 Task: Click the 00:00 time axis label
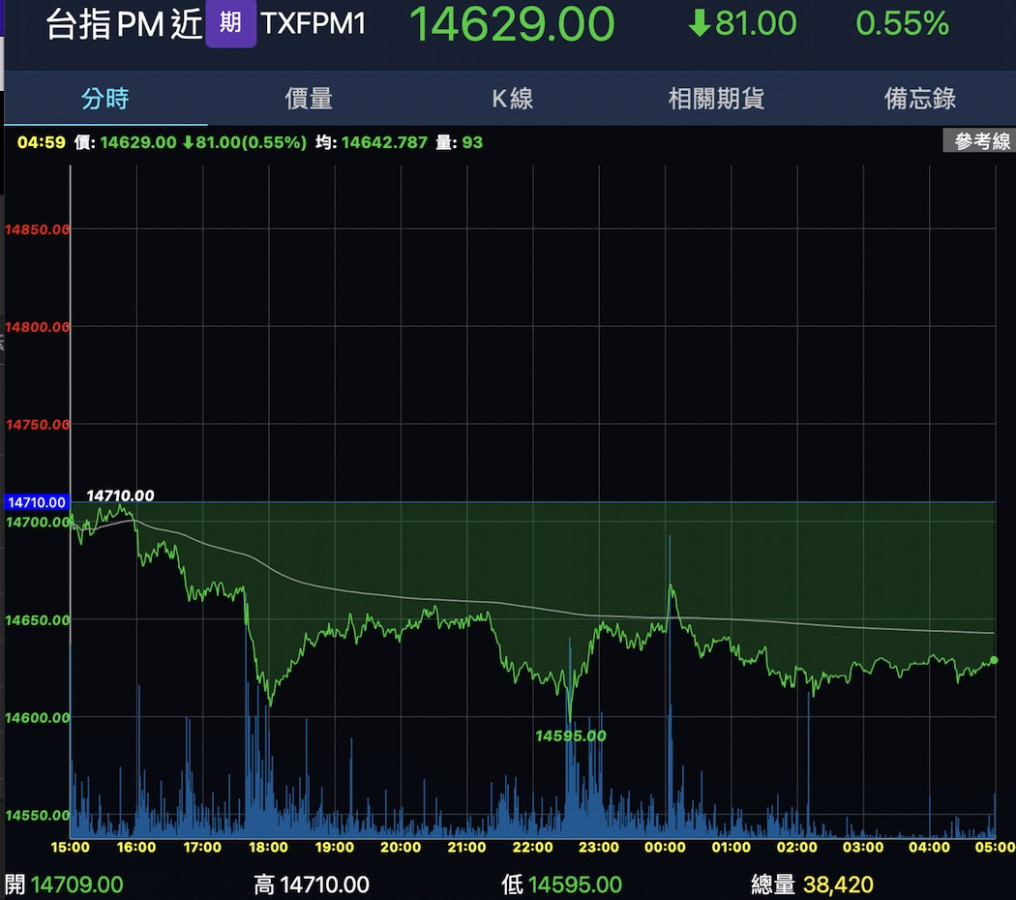(x=665, y=847)
